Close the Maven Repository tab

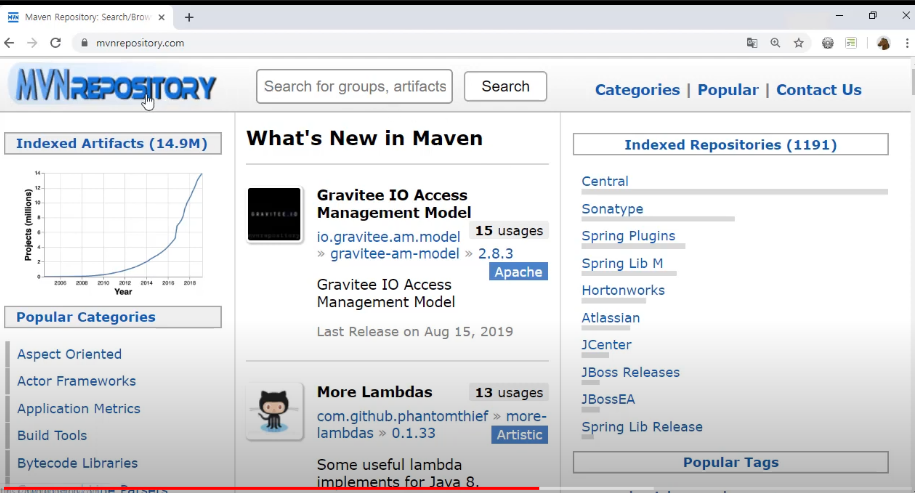click(161, 18)
